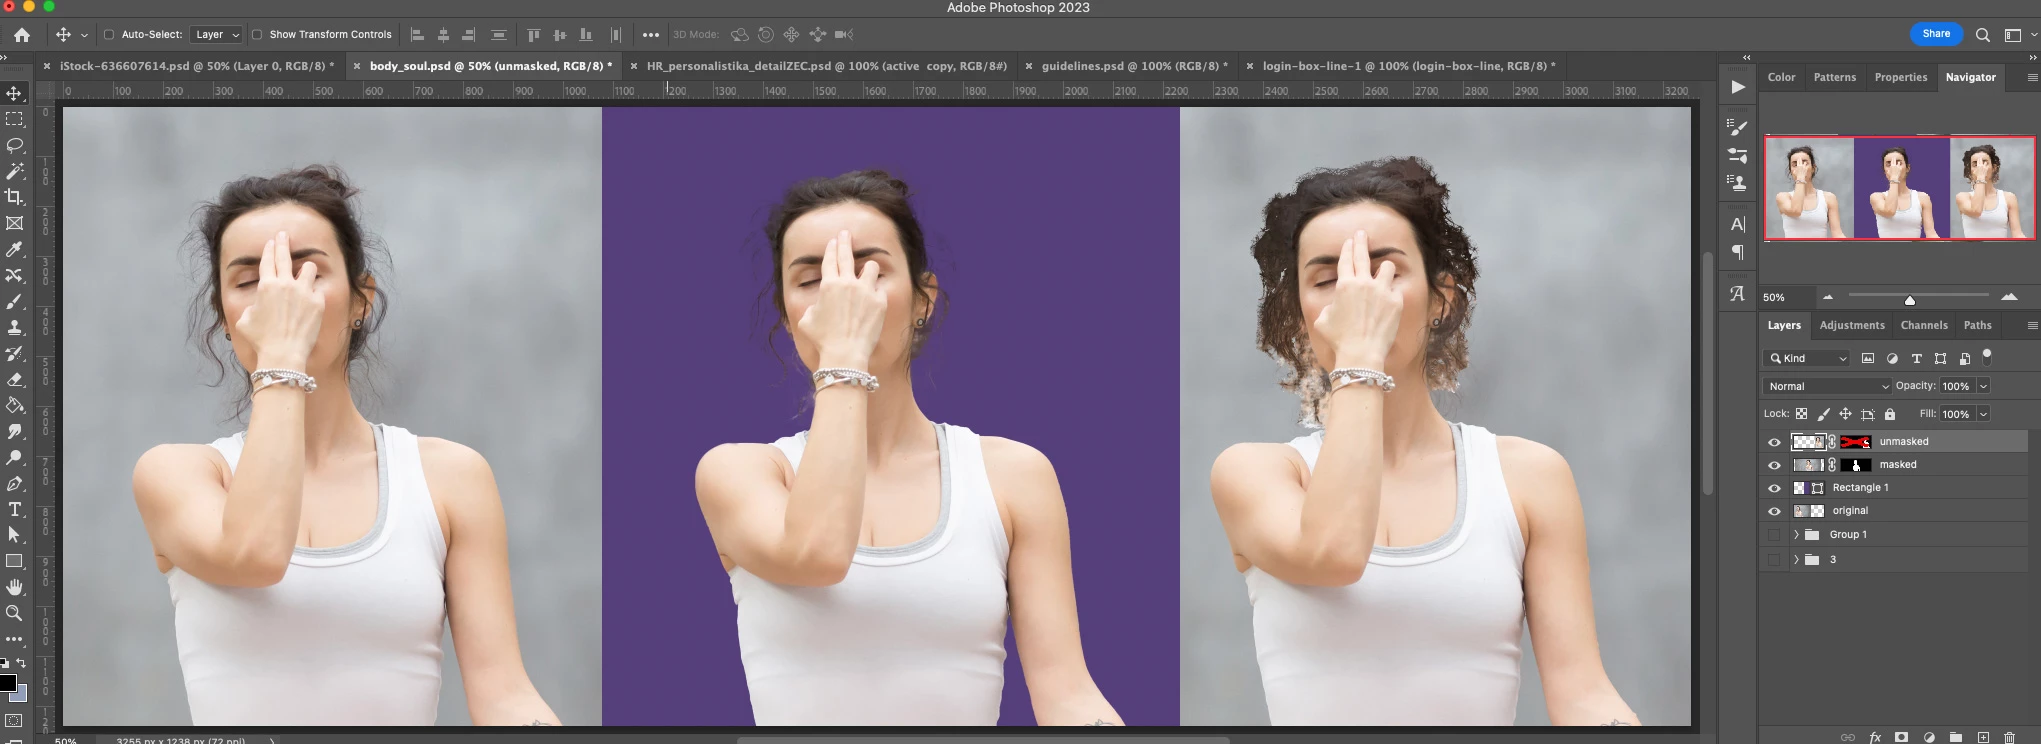Open the Kind filter dropdown

[x=1808, y=358]
